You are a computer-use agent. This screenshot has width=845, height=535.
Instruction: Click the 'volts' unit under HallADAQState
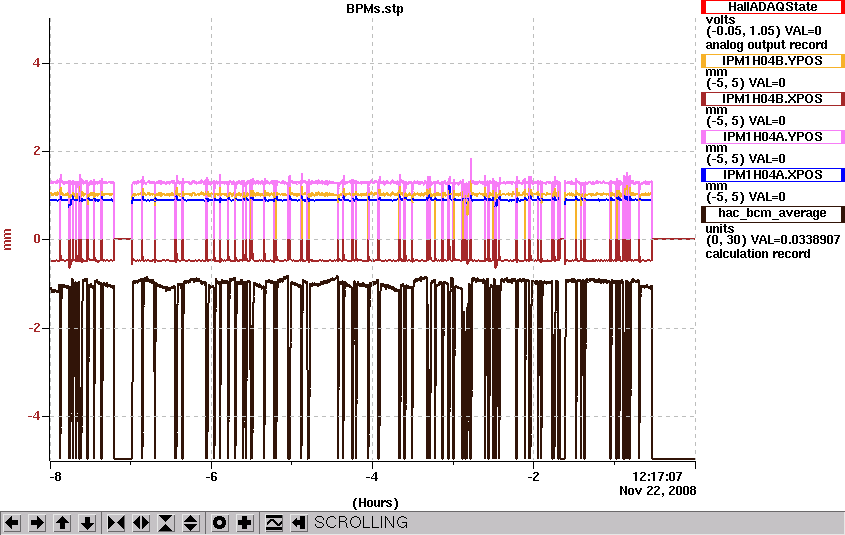click(x=721, y=20)
